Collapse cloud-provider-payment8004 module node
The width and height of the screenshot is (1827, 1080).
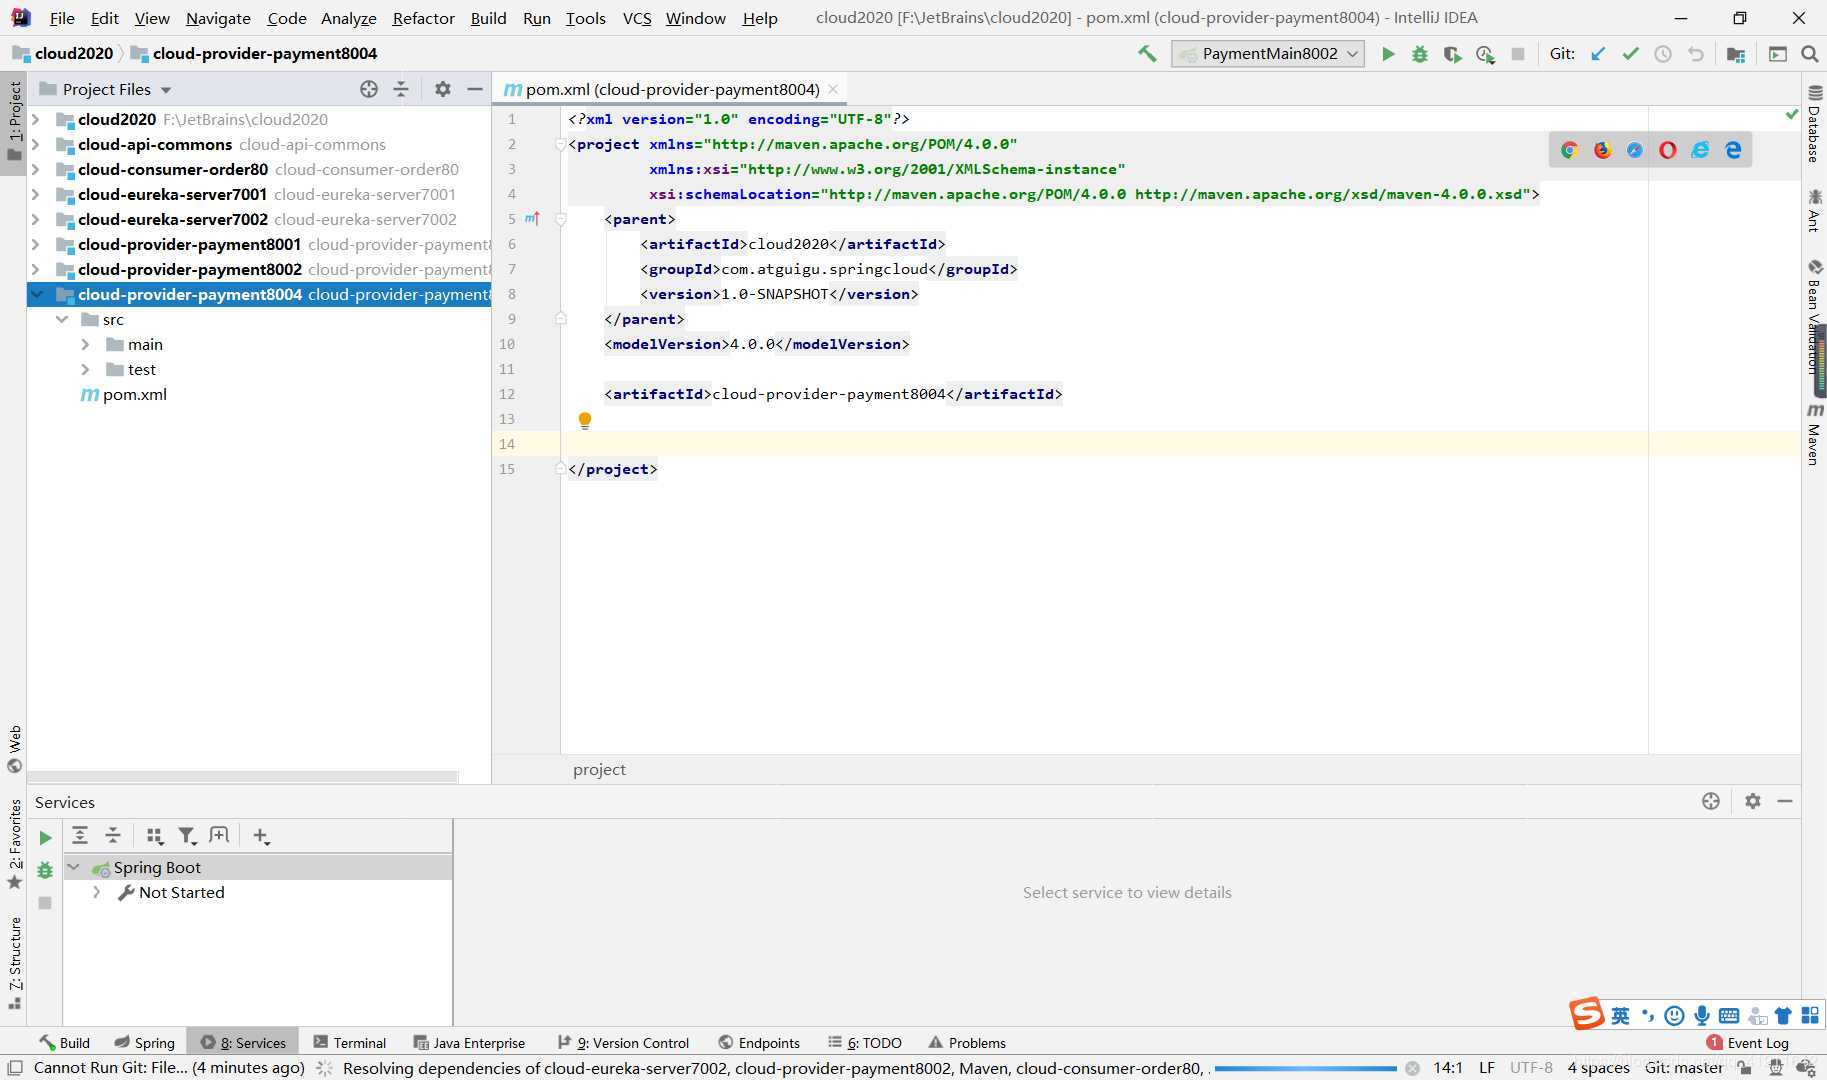(36, 294)
